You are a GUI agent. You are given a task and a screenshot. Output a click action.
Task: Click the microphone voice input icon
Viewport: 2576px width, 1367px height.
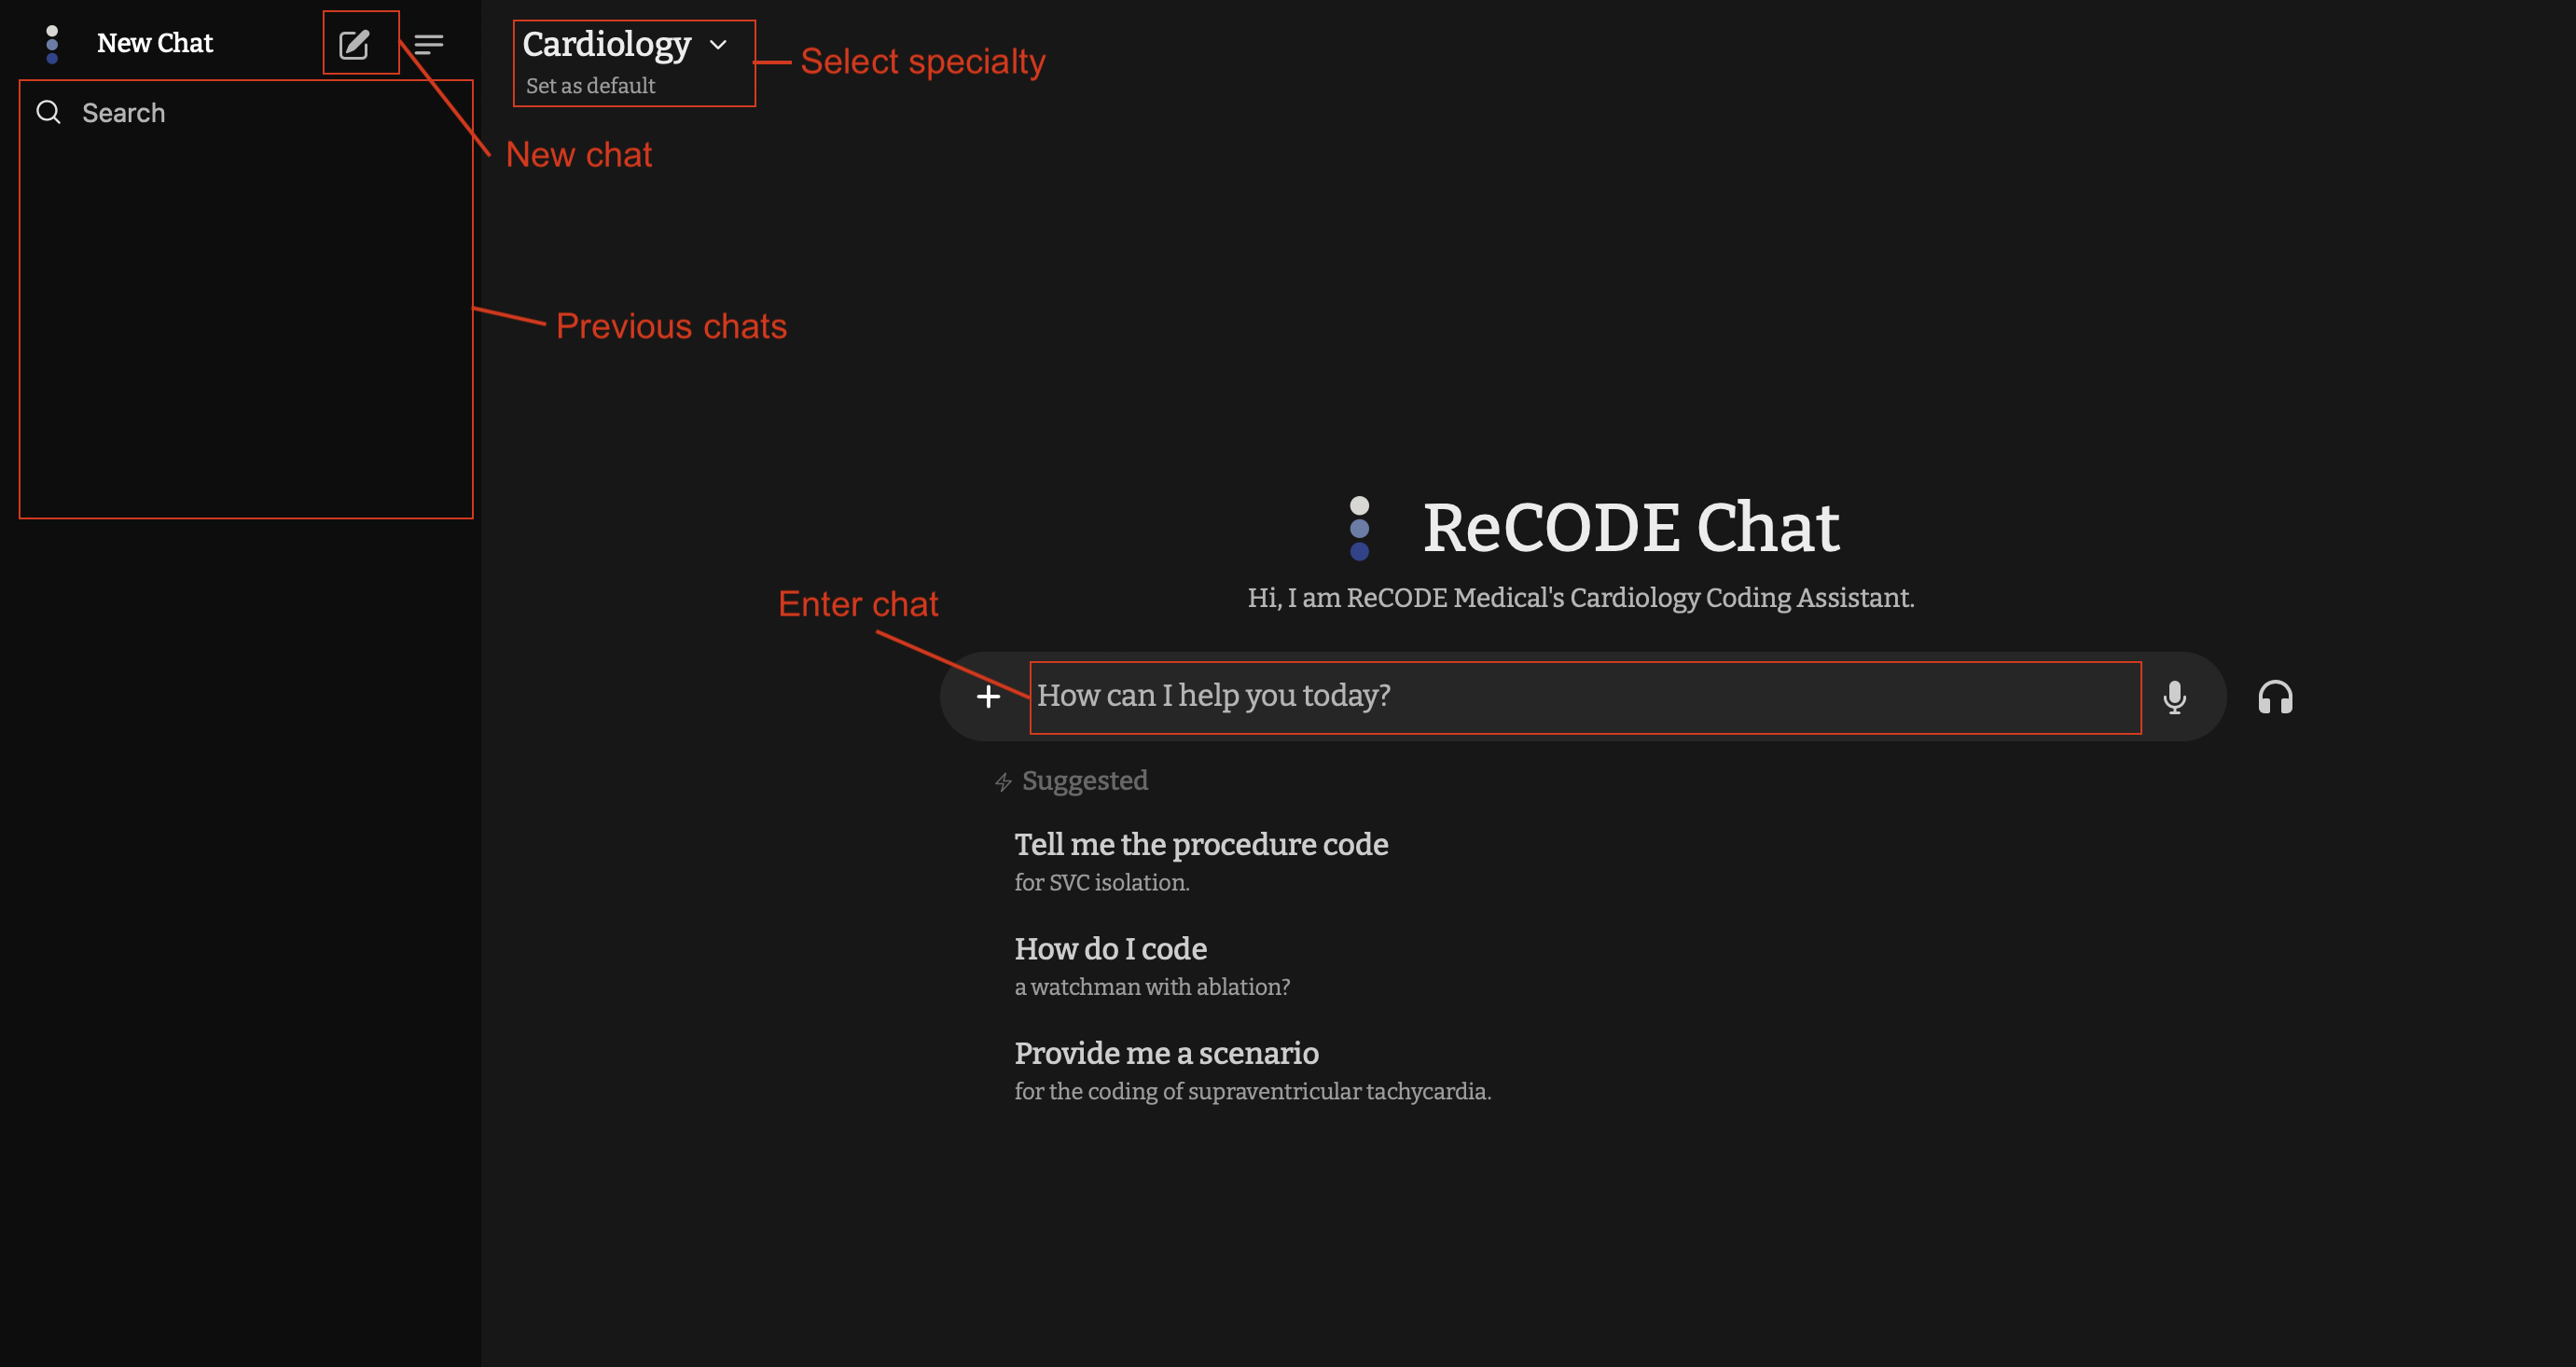click(2174, 697)
